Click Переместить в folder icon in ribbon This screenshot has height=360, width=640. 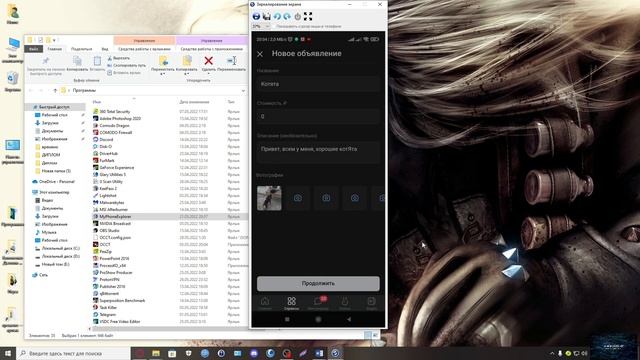(163, 61)
